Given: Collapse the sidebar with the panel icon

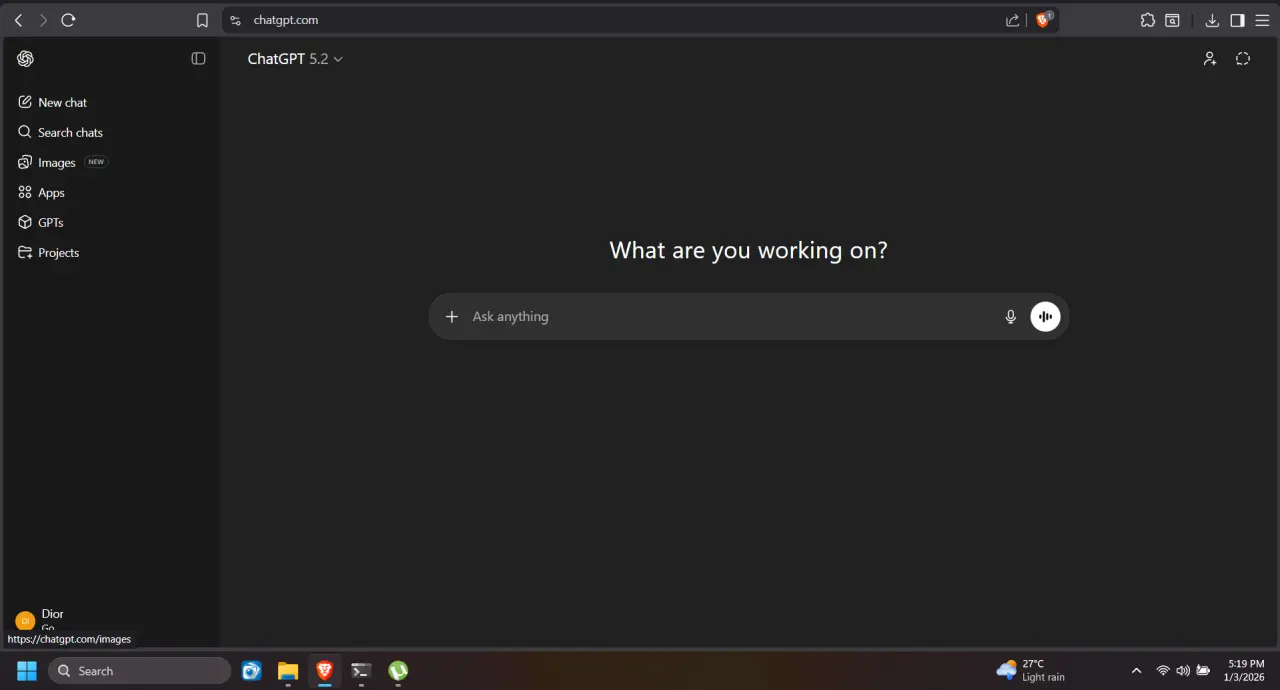Looking at the screenshot, I should click(x=198, y=59).
